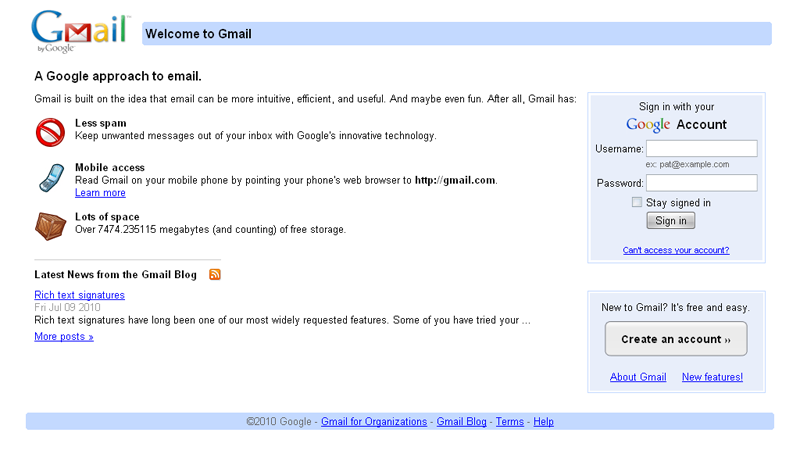
Task: Go to Gmail for Organizations footer link
Action: click(374, 422)
